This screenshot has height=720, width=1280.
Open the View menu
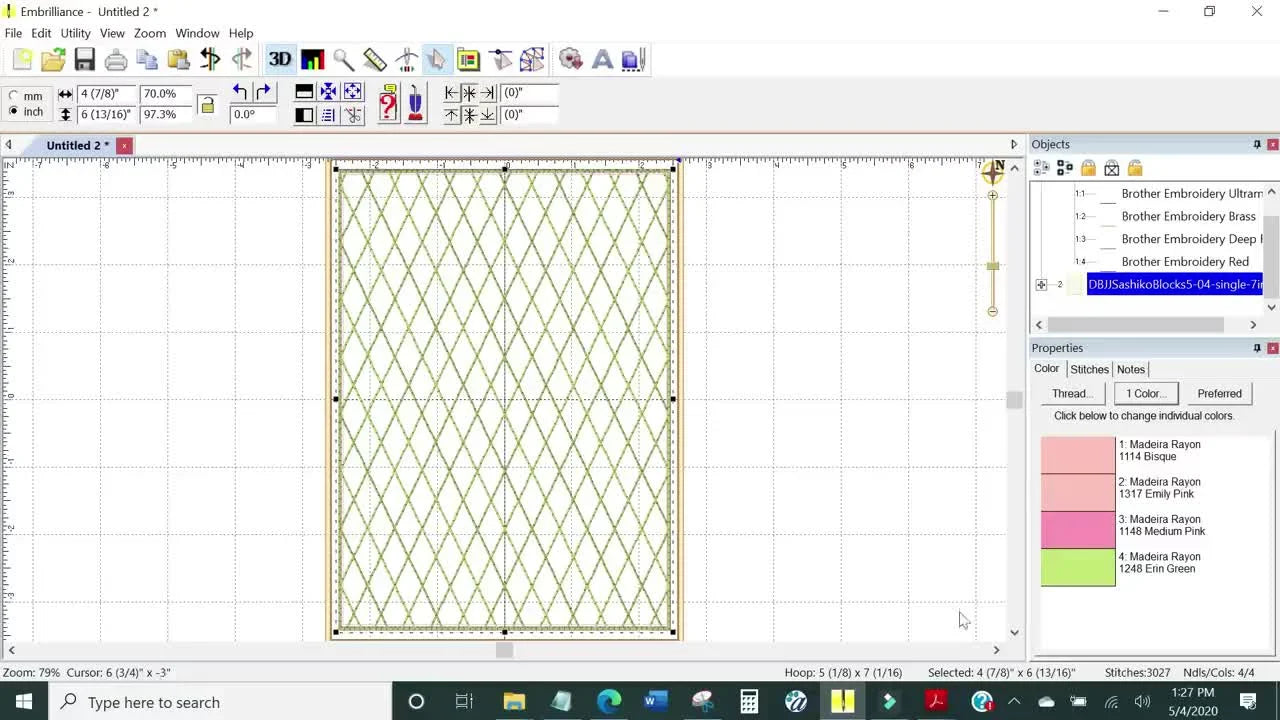click(x=112, y=33)
